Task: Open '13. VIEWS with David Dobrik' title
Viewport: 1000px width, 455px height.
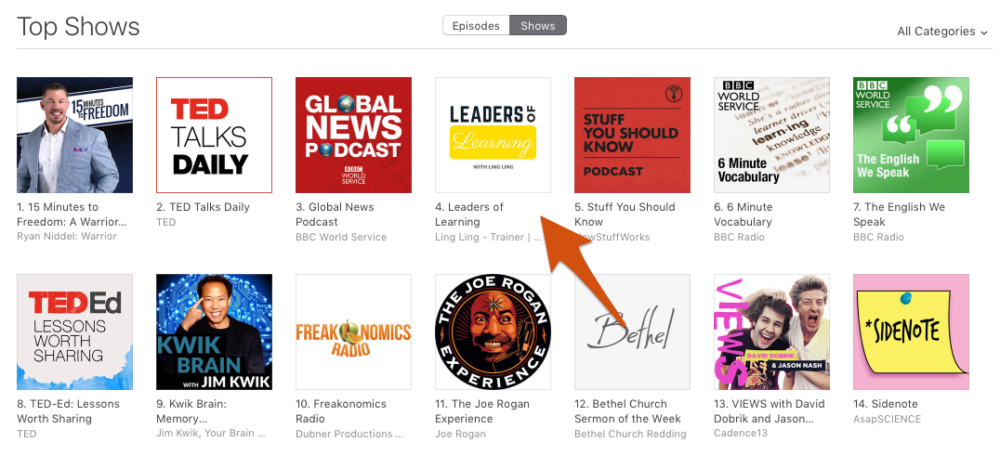Action: click(x=769, y=412)
